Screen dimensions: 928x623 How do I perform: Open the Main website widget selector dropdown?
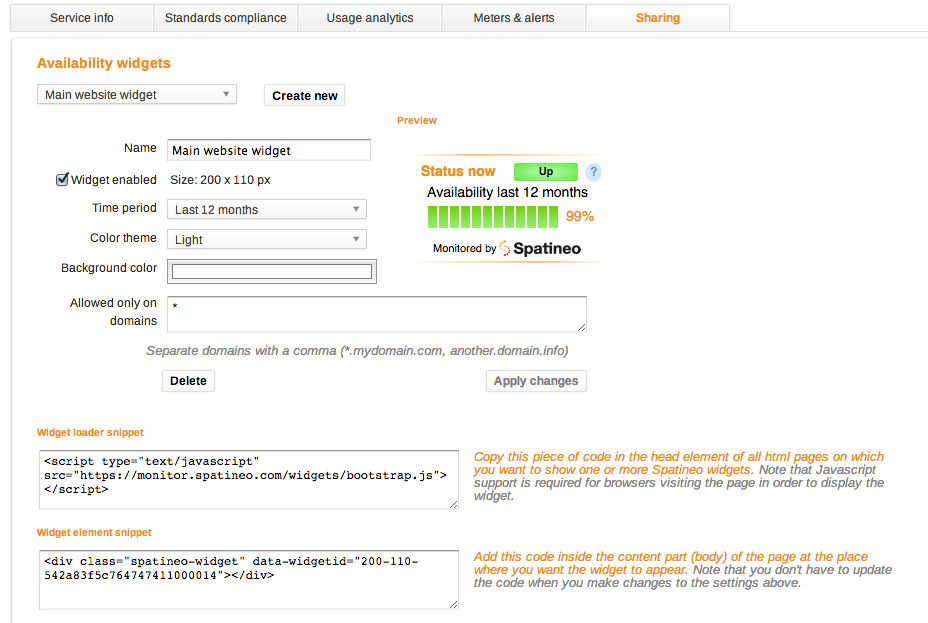click(x=137, y=95)
